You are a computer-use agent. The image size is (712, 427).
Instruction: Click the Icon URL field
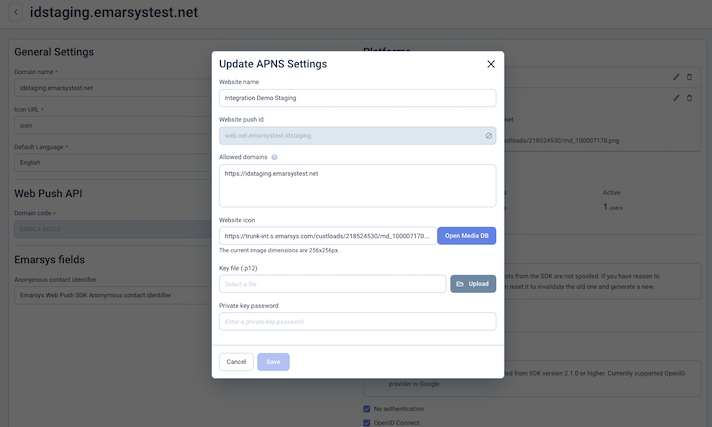point(113,125)
